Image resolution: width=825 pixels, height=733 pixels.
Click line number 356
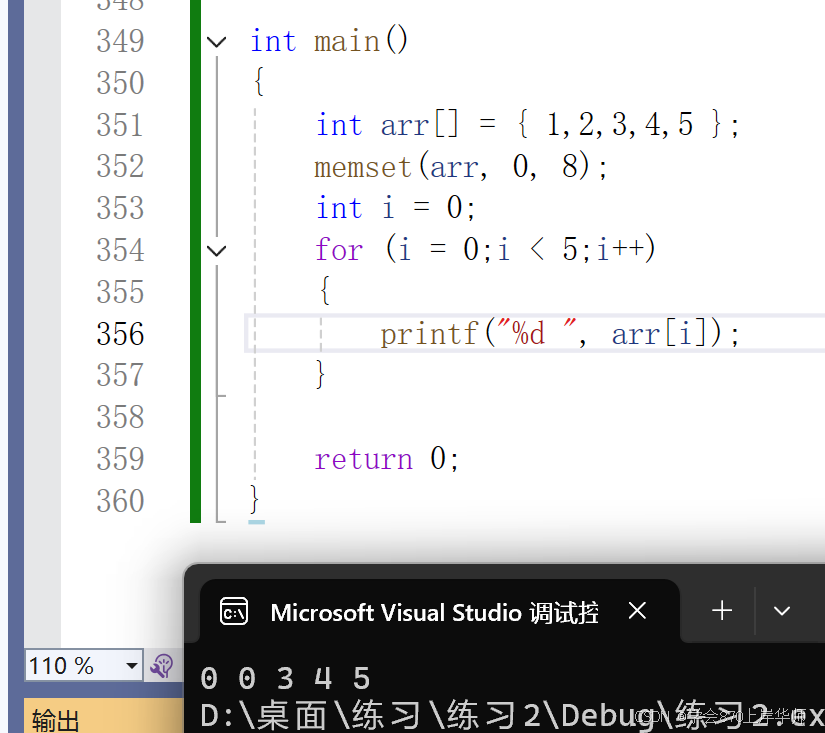coord(120,334)
